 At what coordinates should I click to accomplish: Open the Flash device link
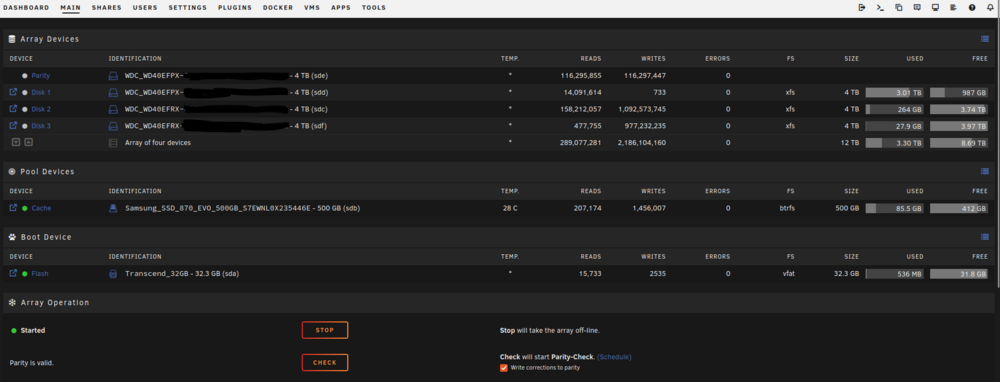point(40,274)
